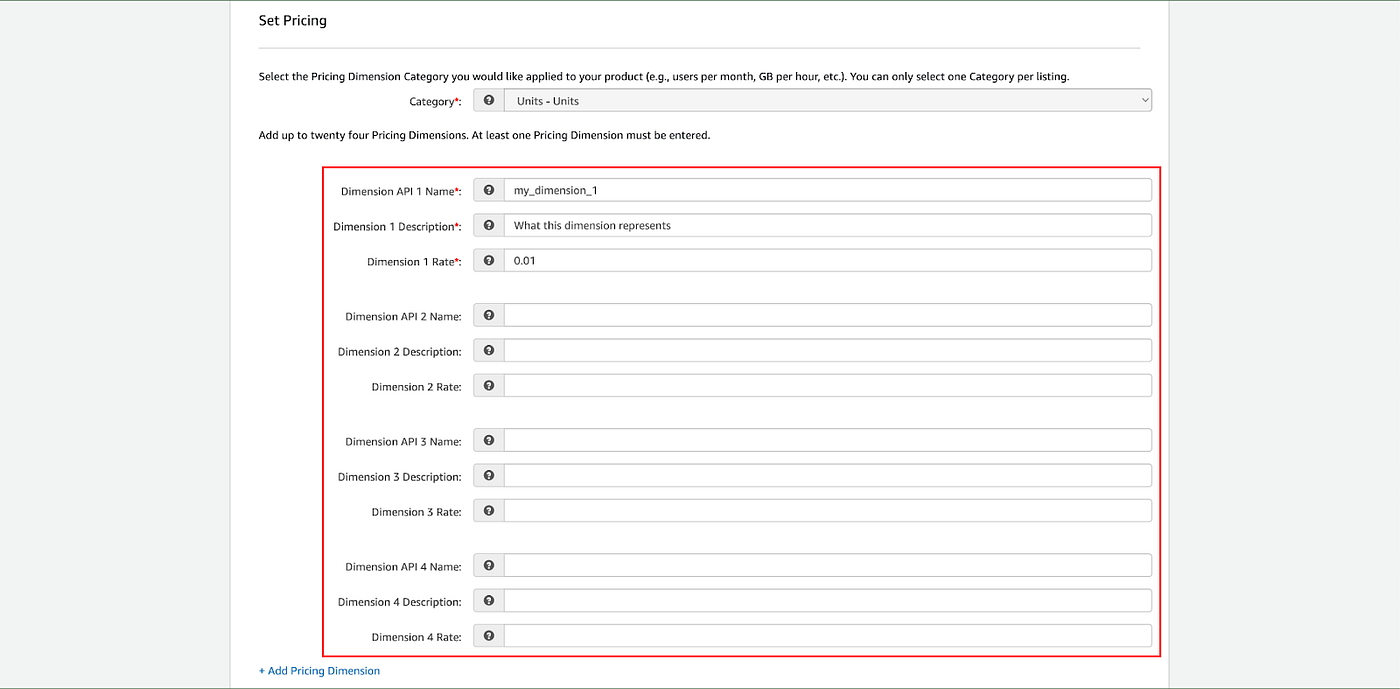This screenshot has width=1400, height=689.
Task: Click help icon for Dimension 1 Description
Action: (x=488, y=225)
